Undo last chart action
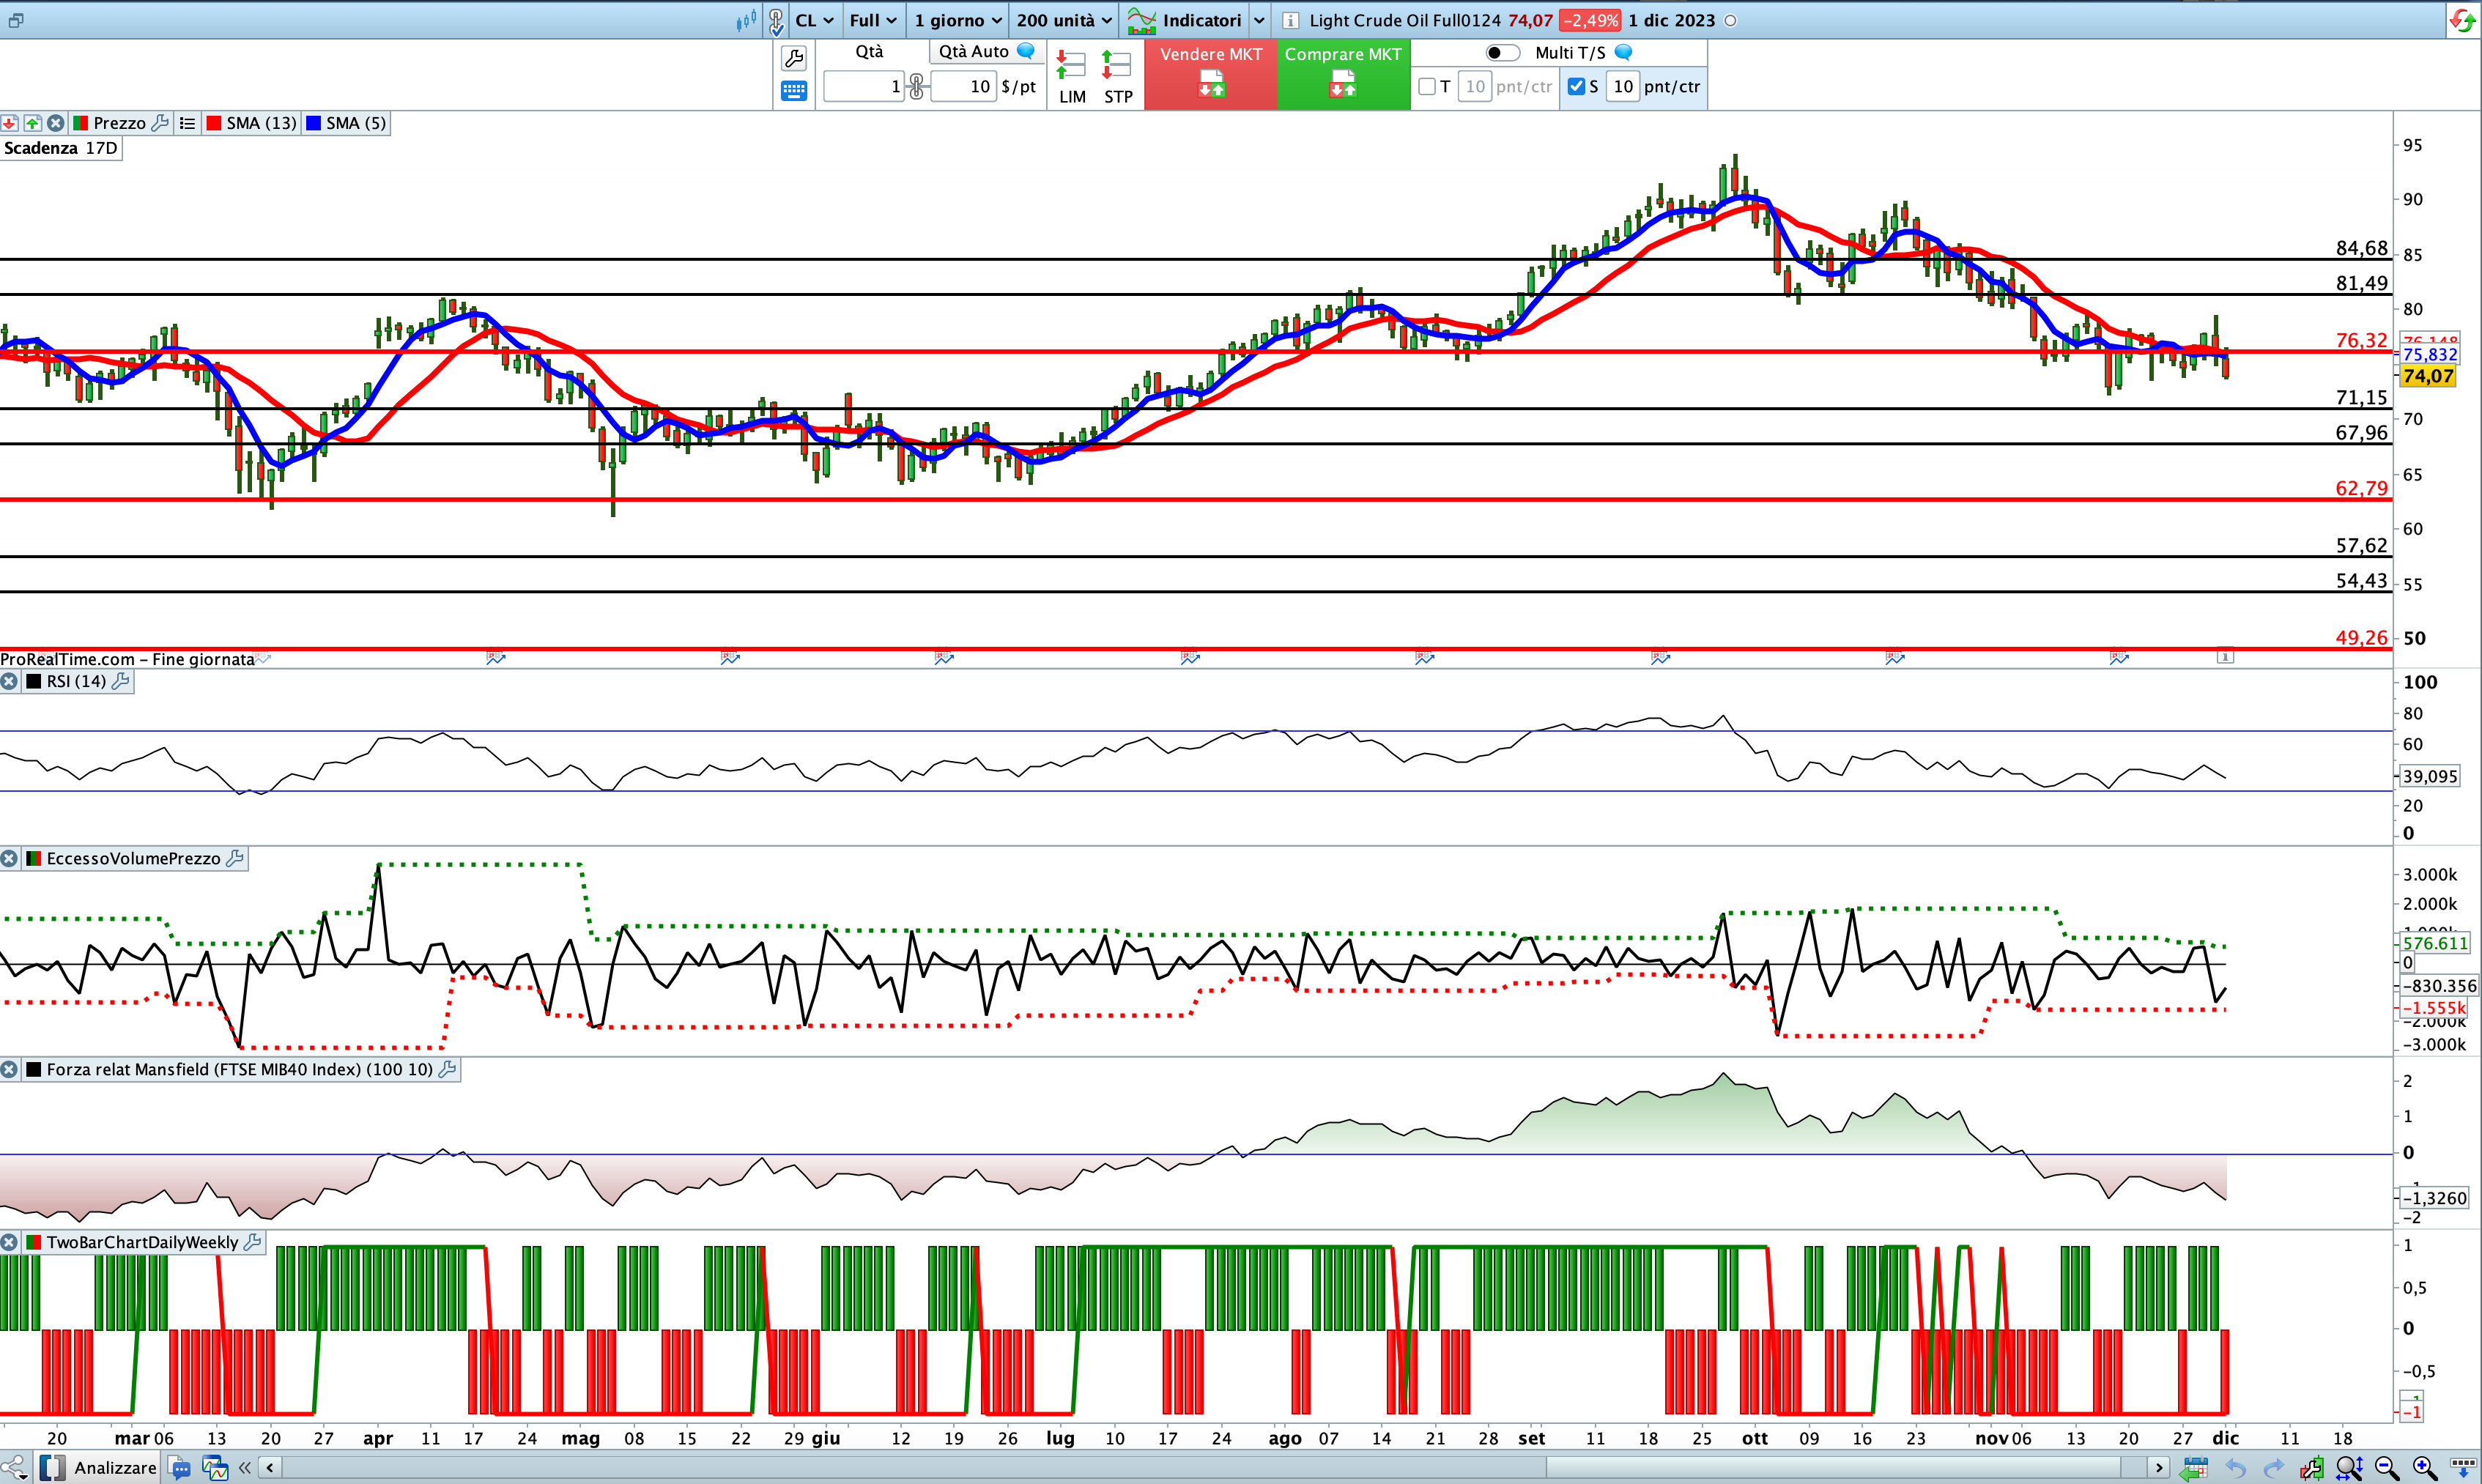Image resolution: width=2482 pixels, height=1484 pixels. (2236, 1468)
